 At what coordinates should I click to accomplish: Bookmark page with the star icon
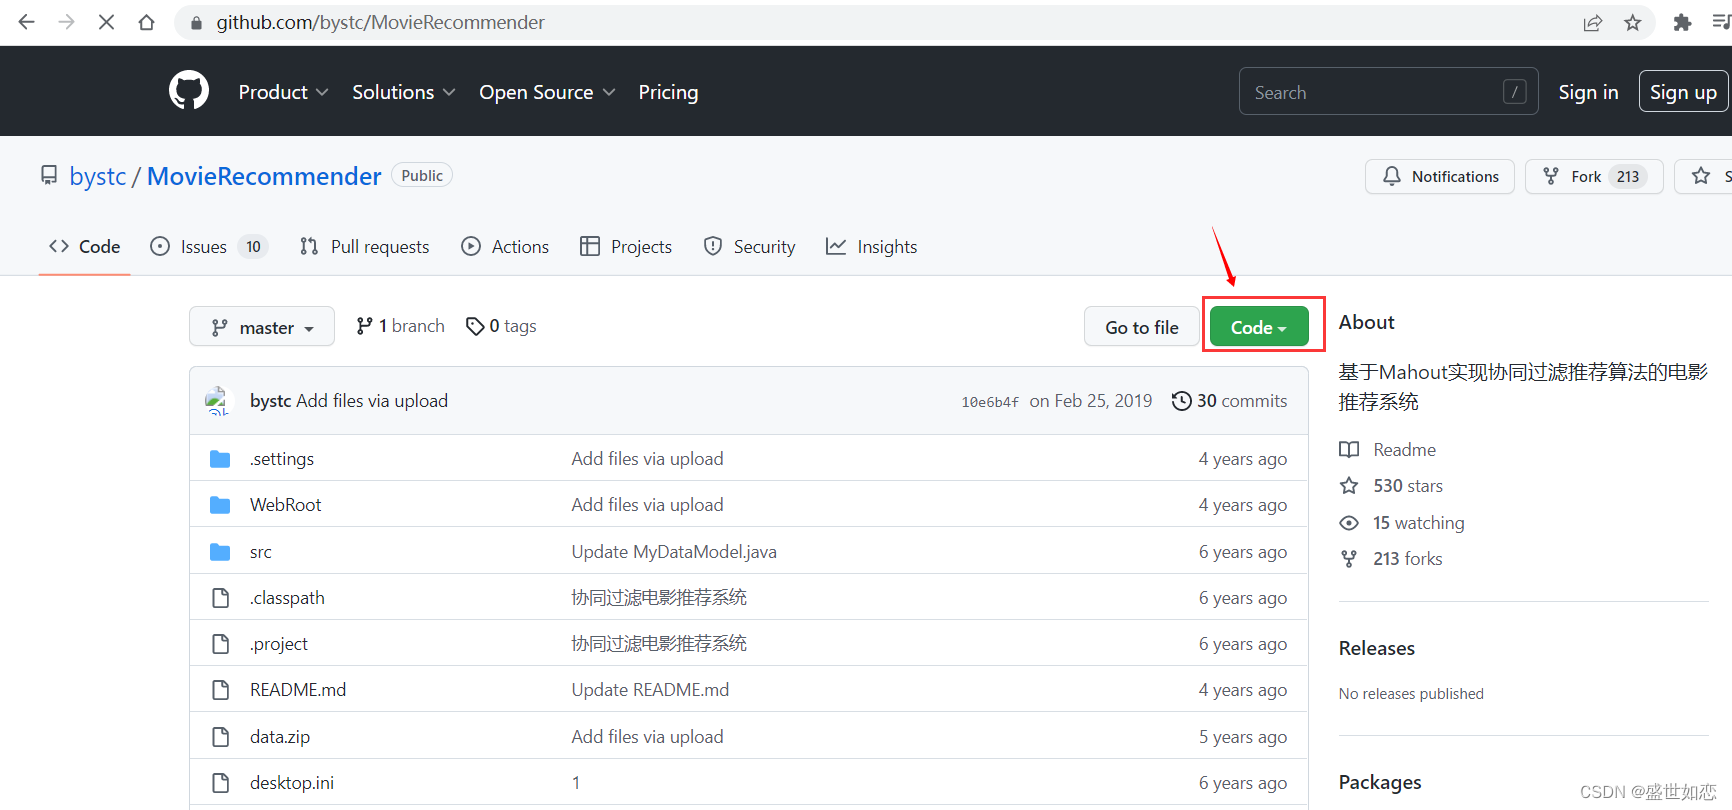tap(1633, 23)
